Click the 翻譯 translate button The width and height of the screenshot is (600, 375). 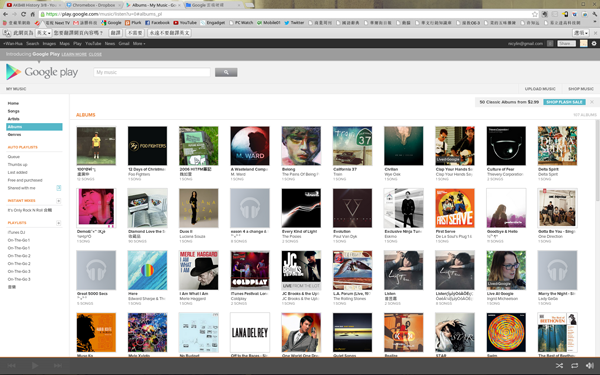pyautogui.click(x=116, y=33)
